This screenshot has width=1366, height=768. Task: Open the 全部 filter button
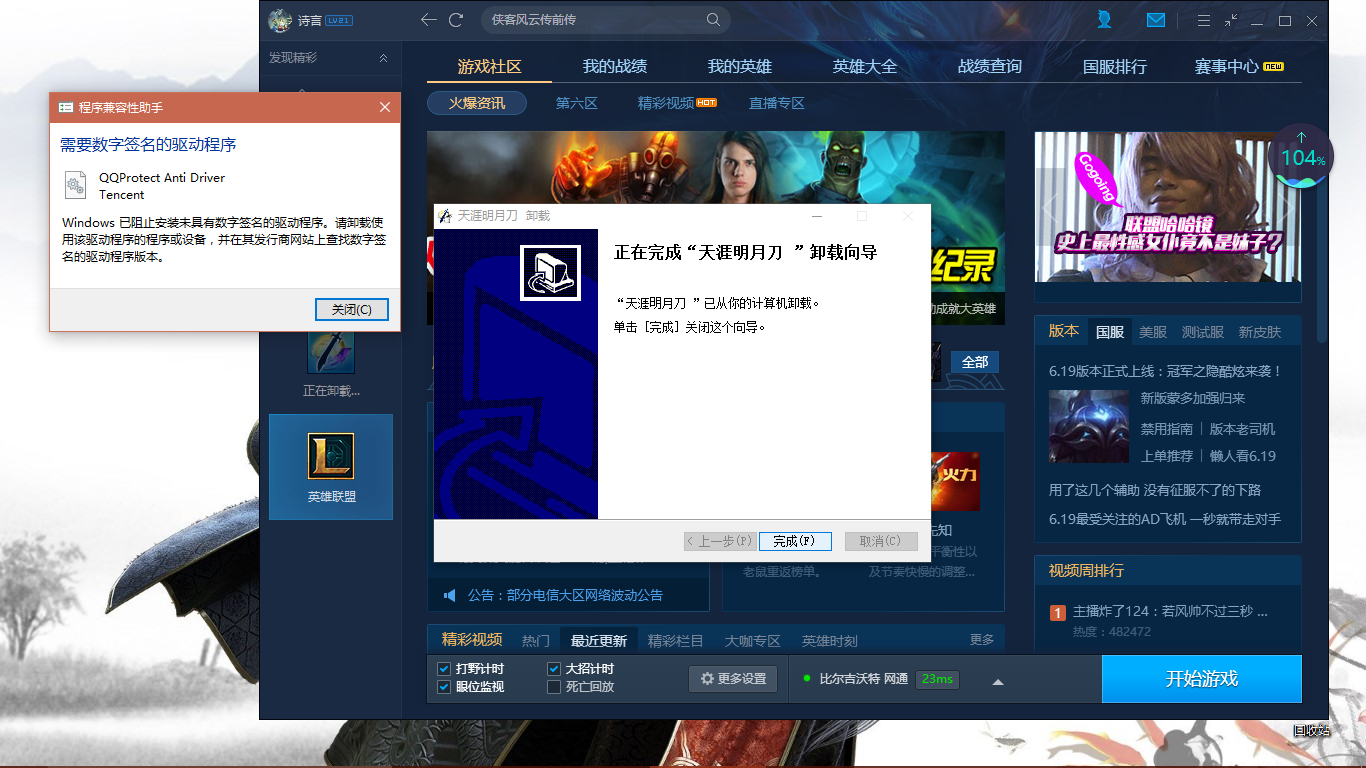tap(975, 362)
